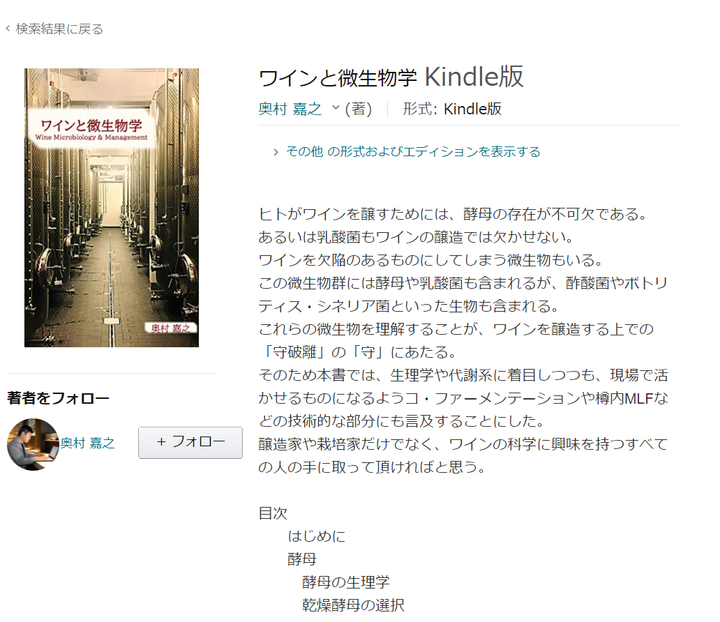
Task: Click the 目次 heading in the description
Action: 273,513
